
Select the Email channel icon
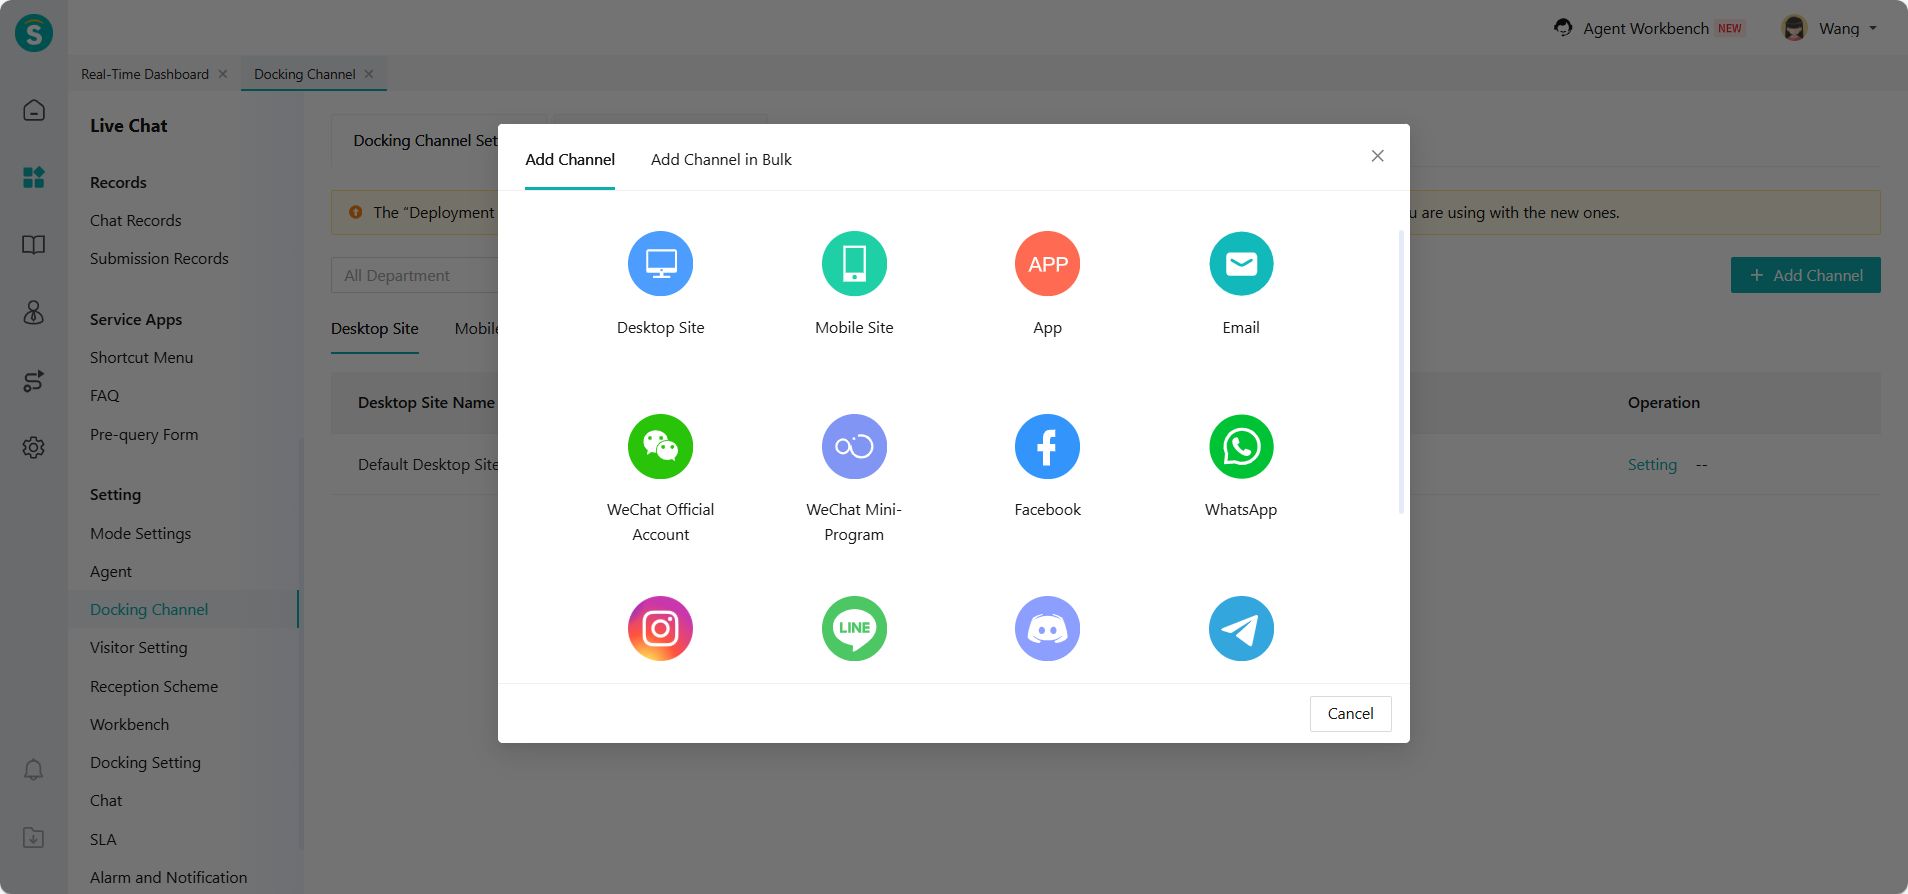pyautogui.click(x=1241, y=264)
